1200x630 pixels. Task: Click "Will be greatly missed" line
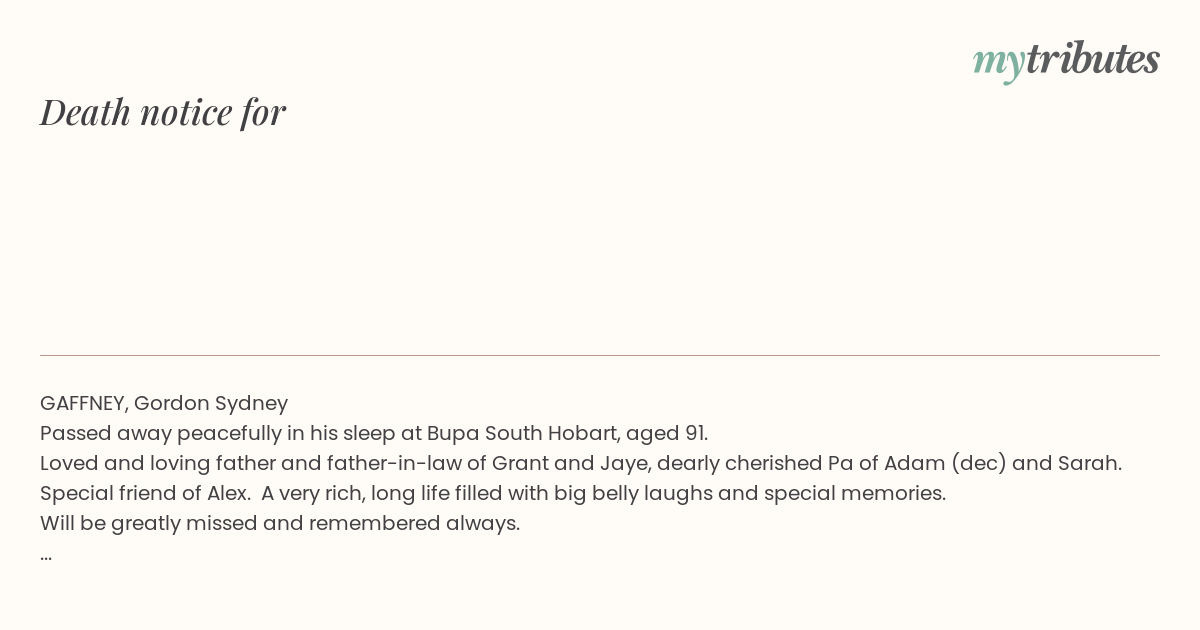280,523
